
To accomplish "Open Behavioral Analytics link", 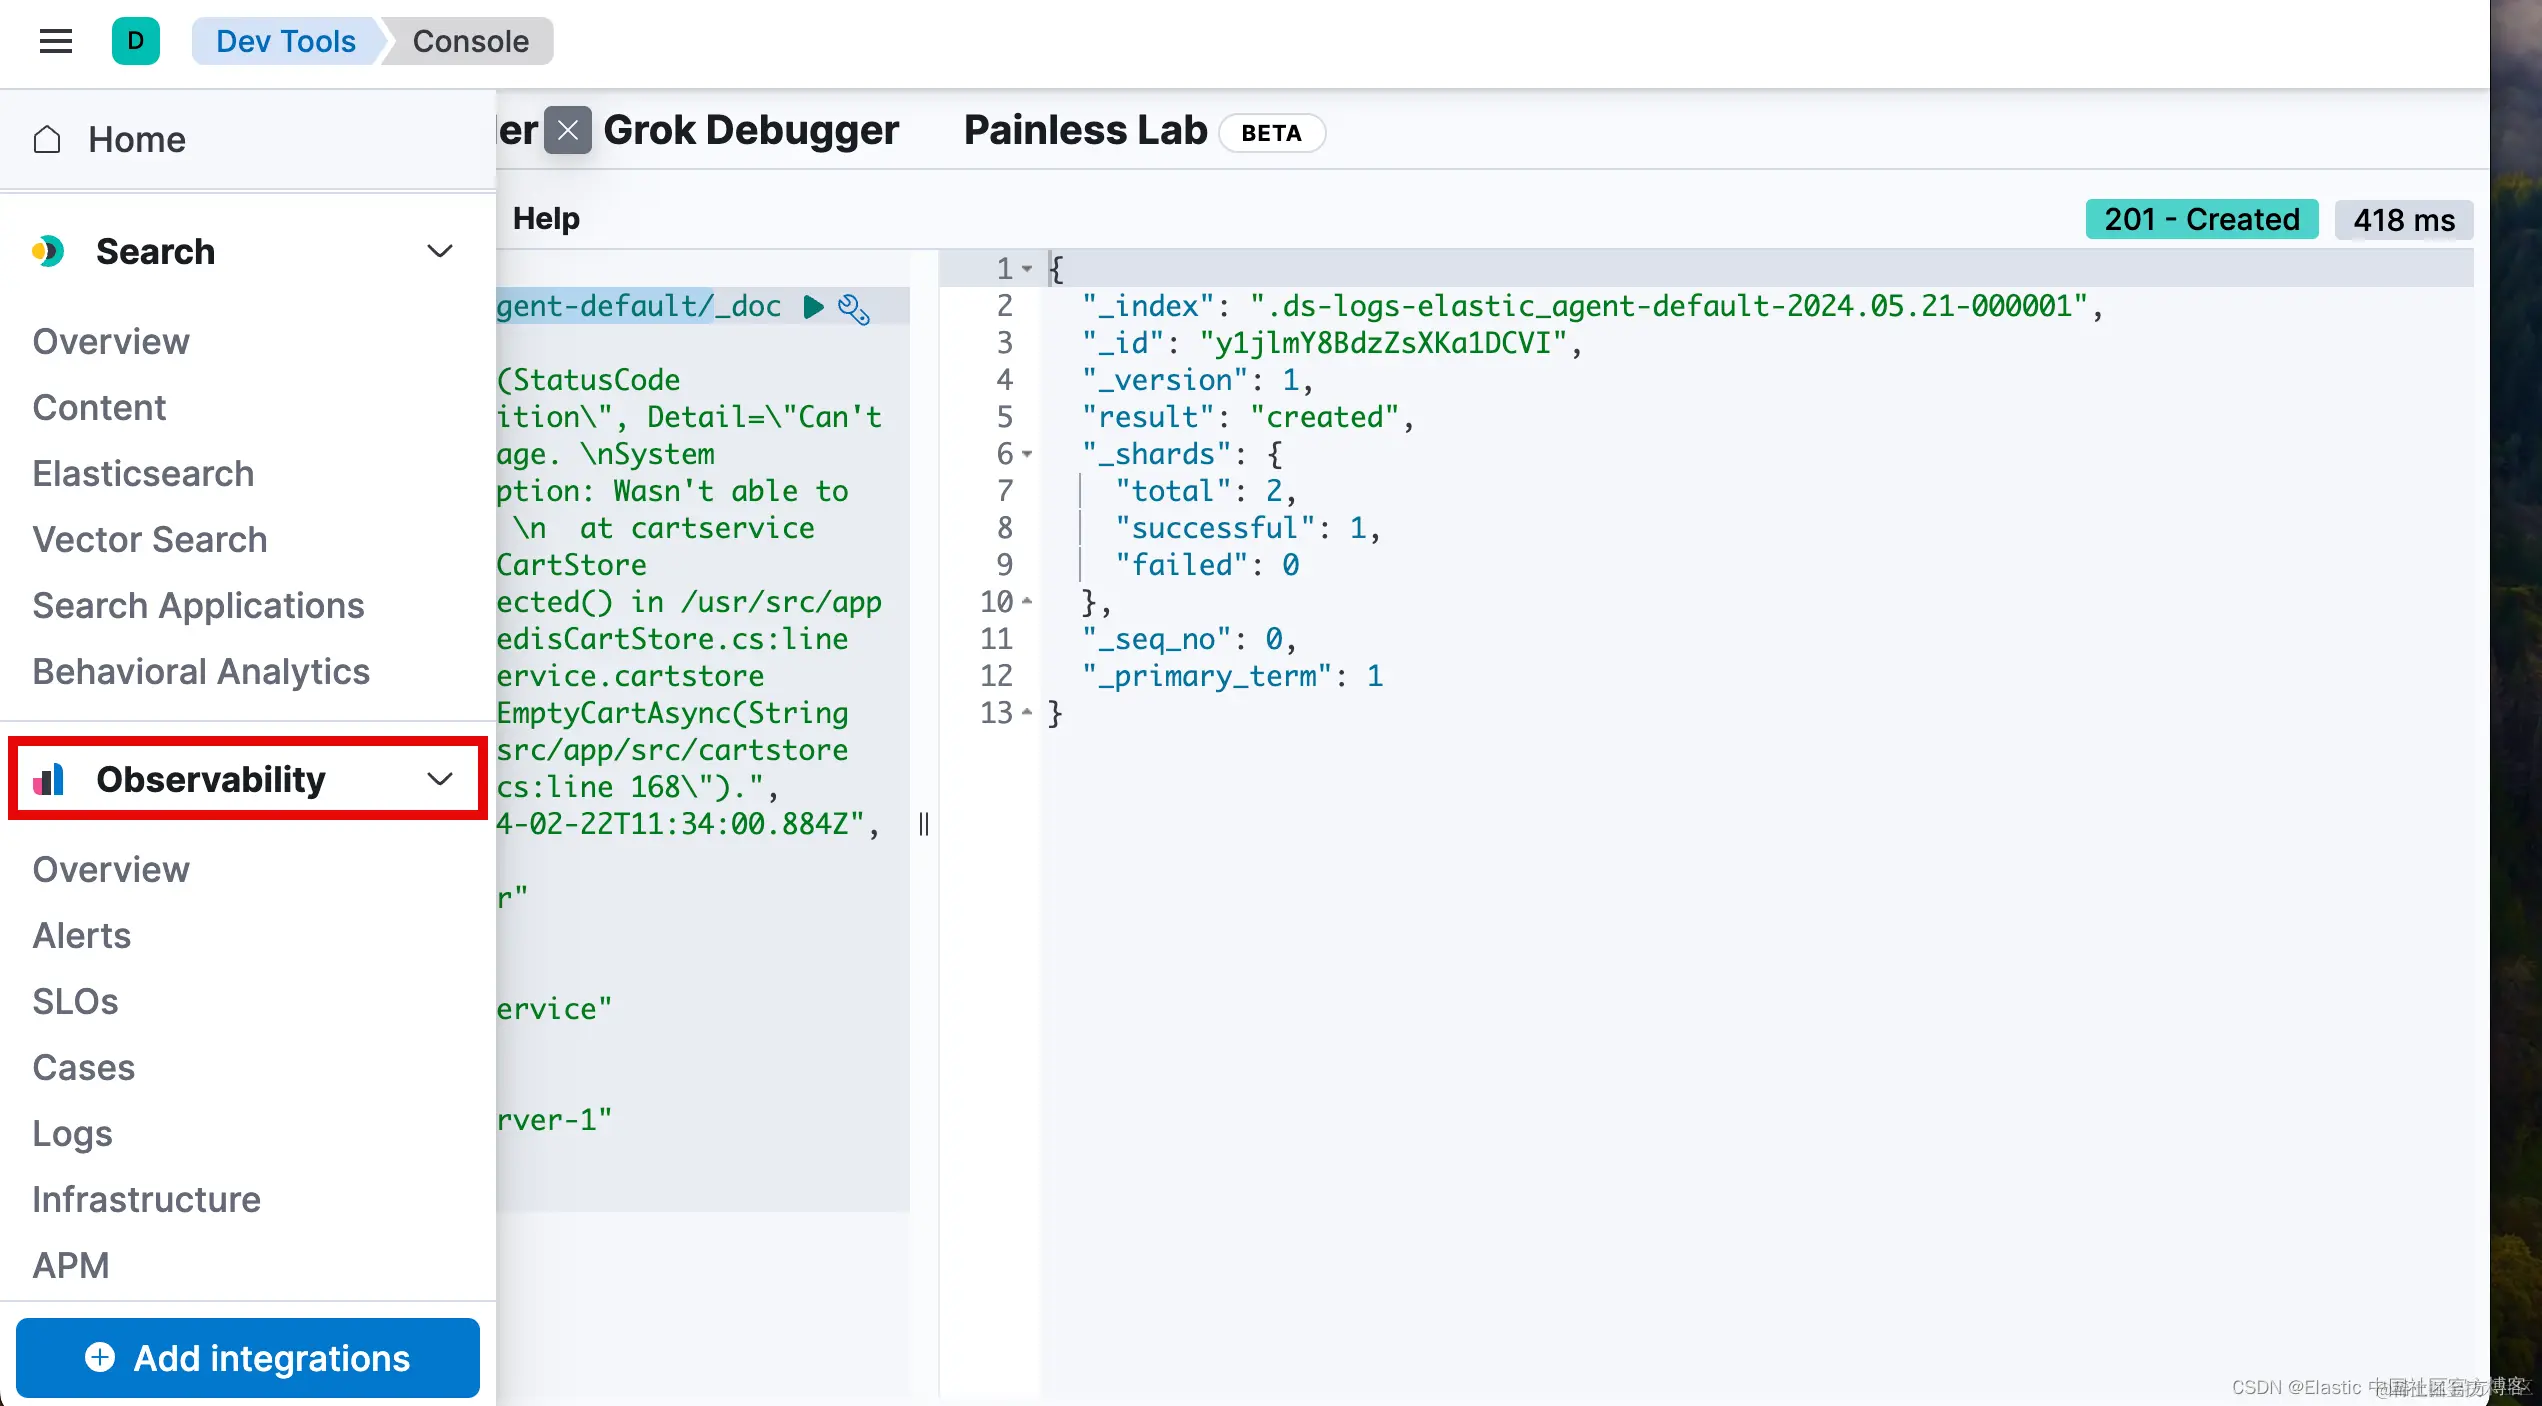I will (201, 671).
